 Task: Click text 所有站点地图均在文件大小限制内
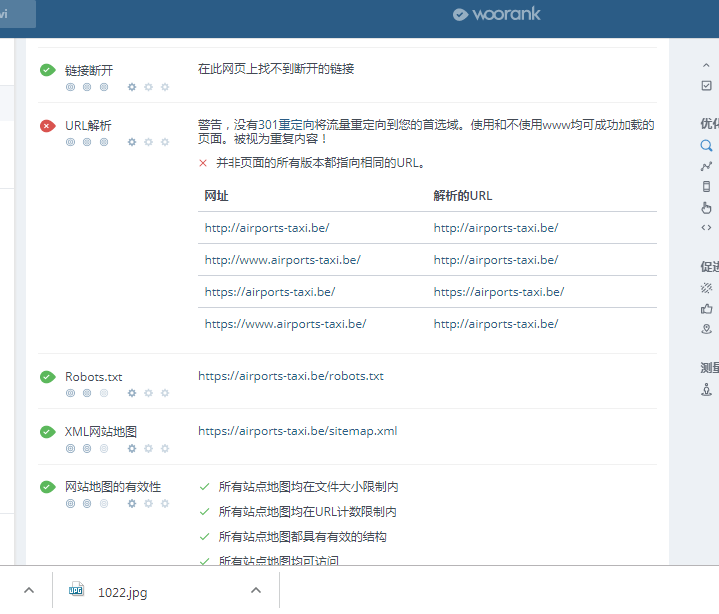click(308, 487)
